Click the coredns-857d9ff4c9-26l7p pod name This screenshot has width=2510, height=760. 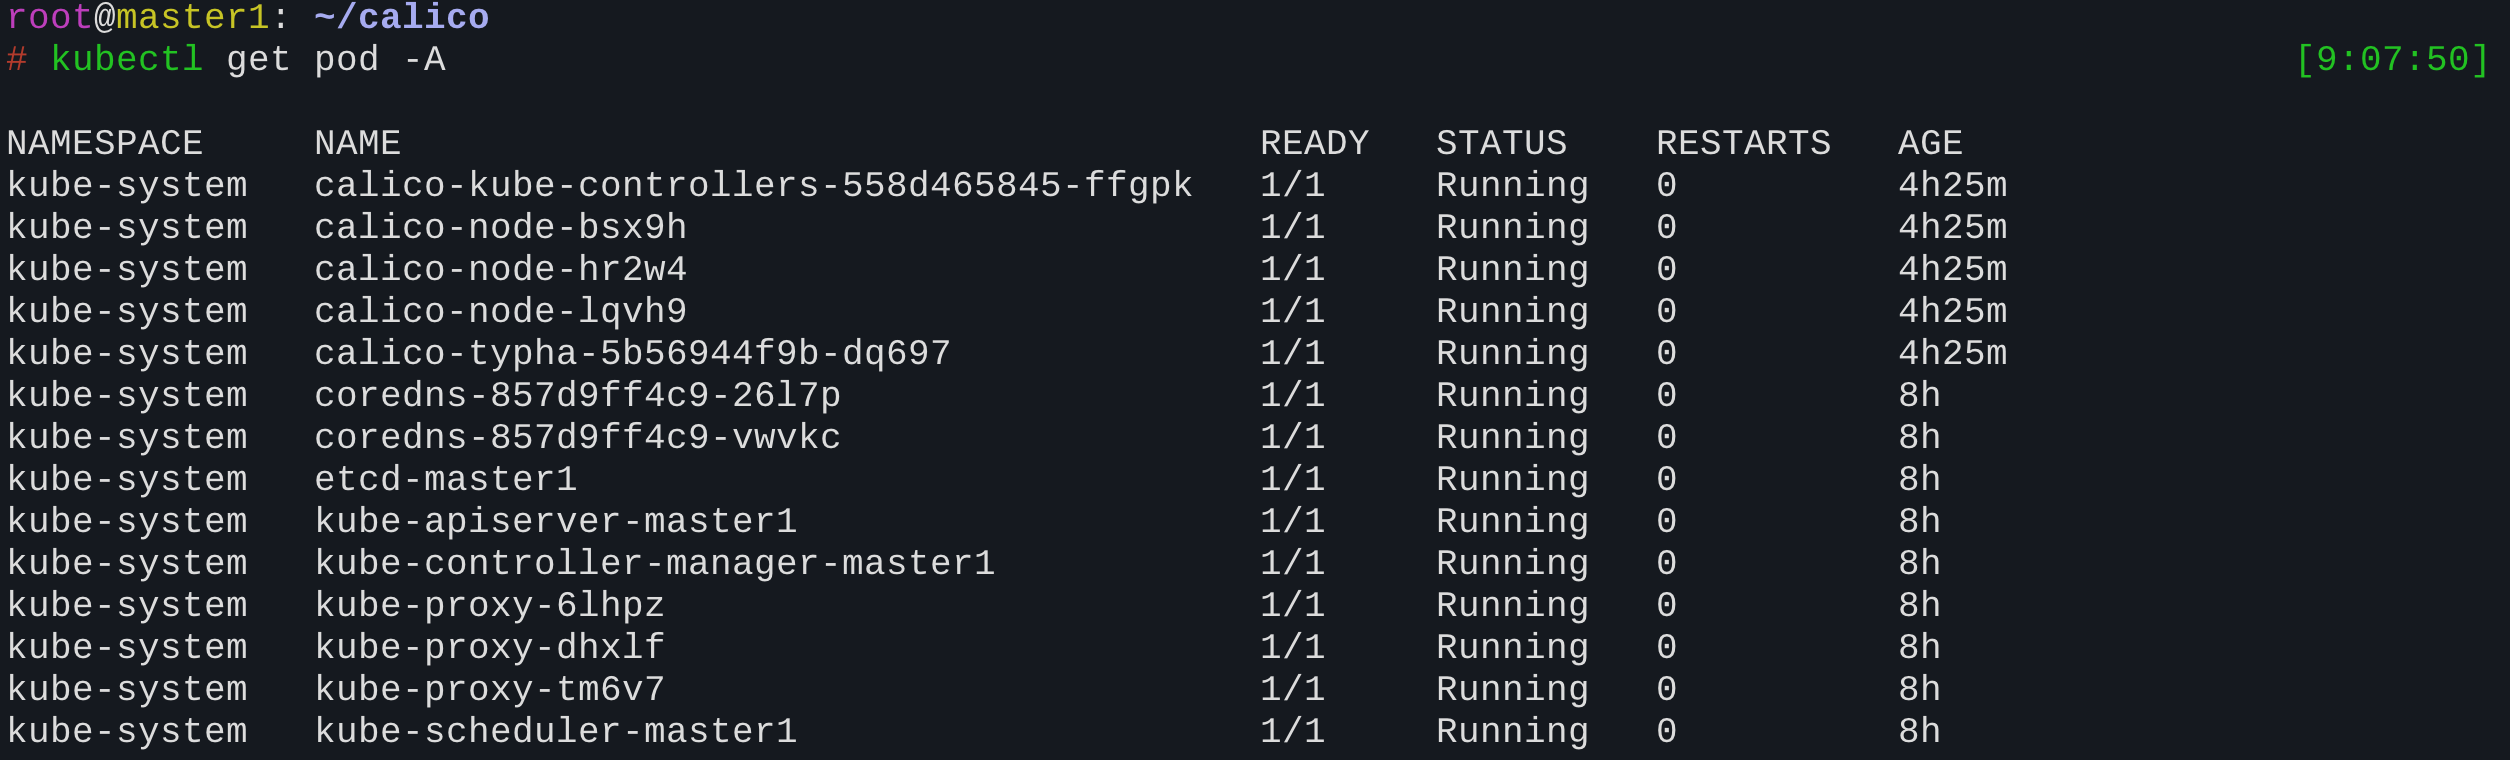point(577,396)
